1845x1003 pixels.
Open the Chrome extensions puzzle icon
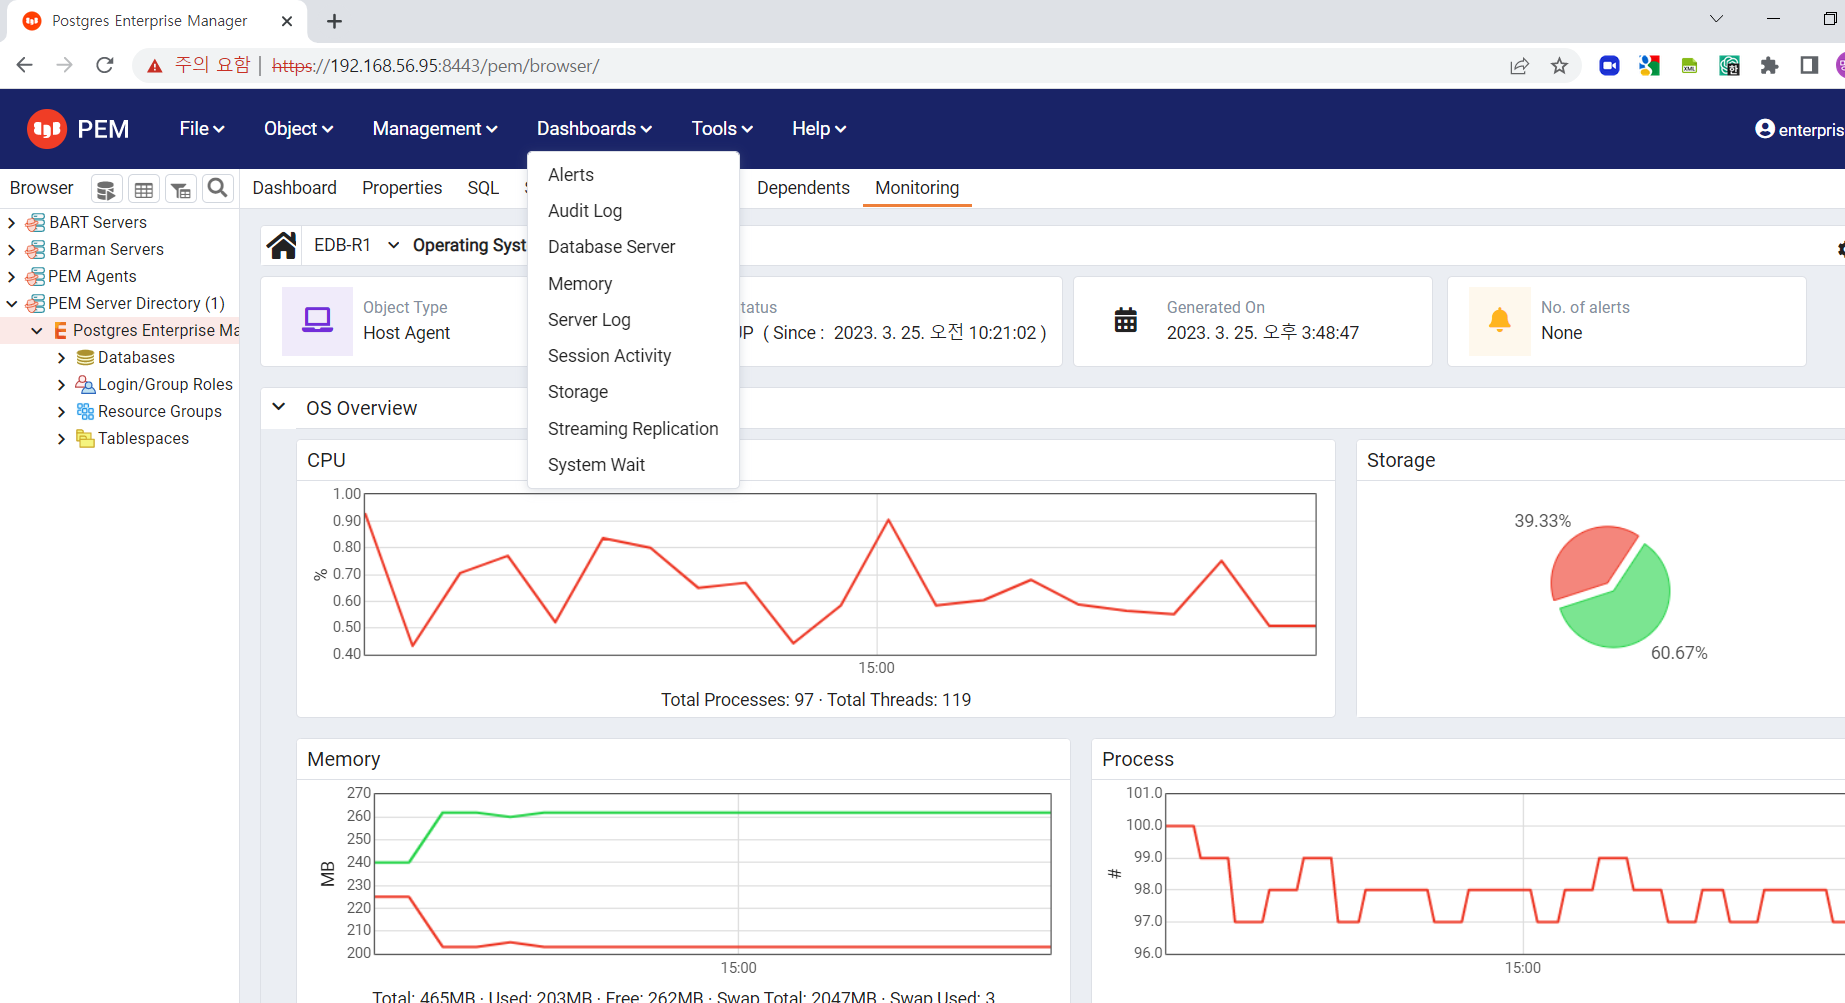(x=1769, y=66)
